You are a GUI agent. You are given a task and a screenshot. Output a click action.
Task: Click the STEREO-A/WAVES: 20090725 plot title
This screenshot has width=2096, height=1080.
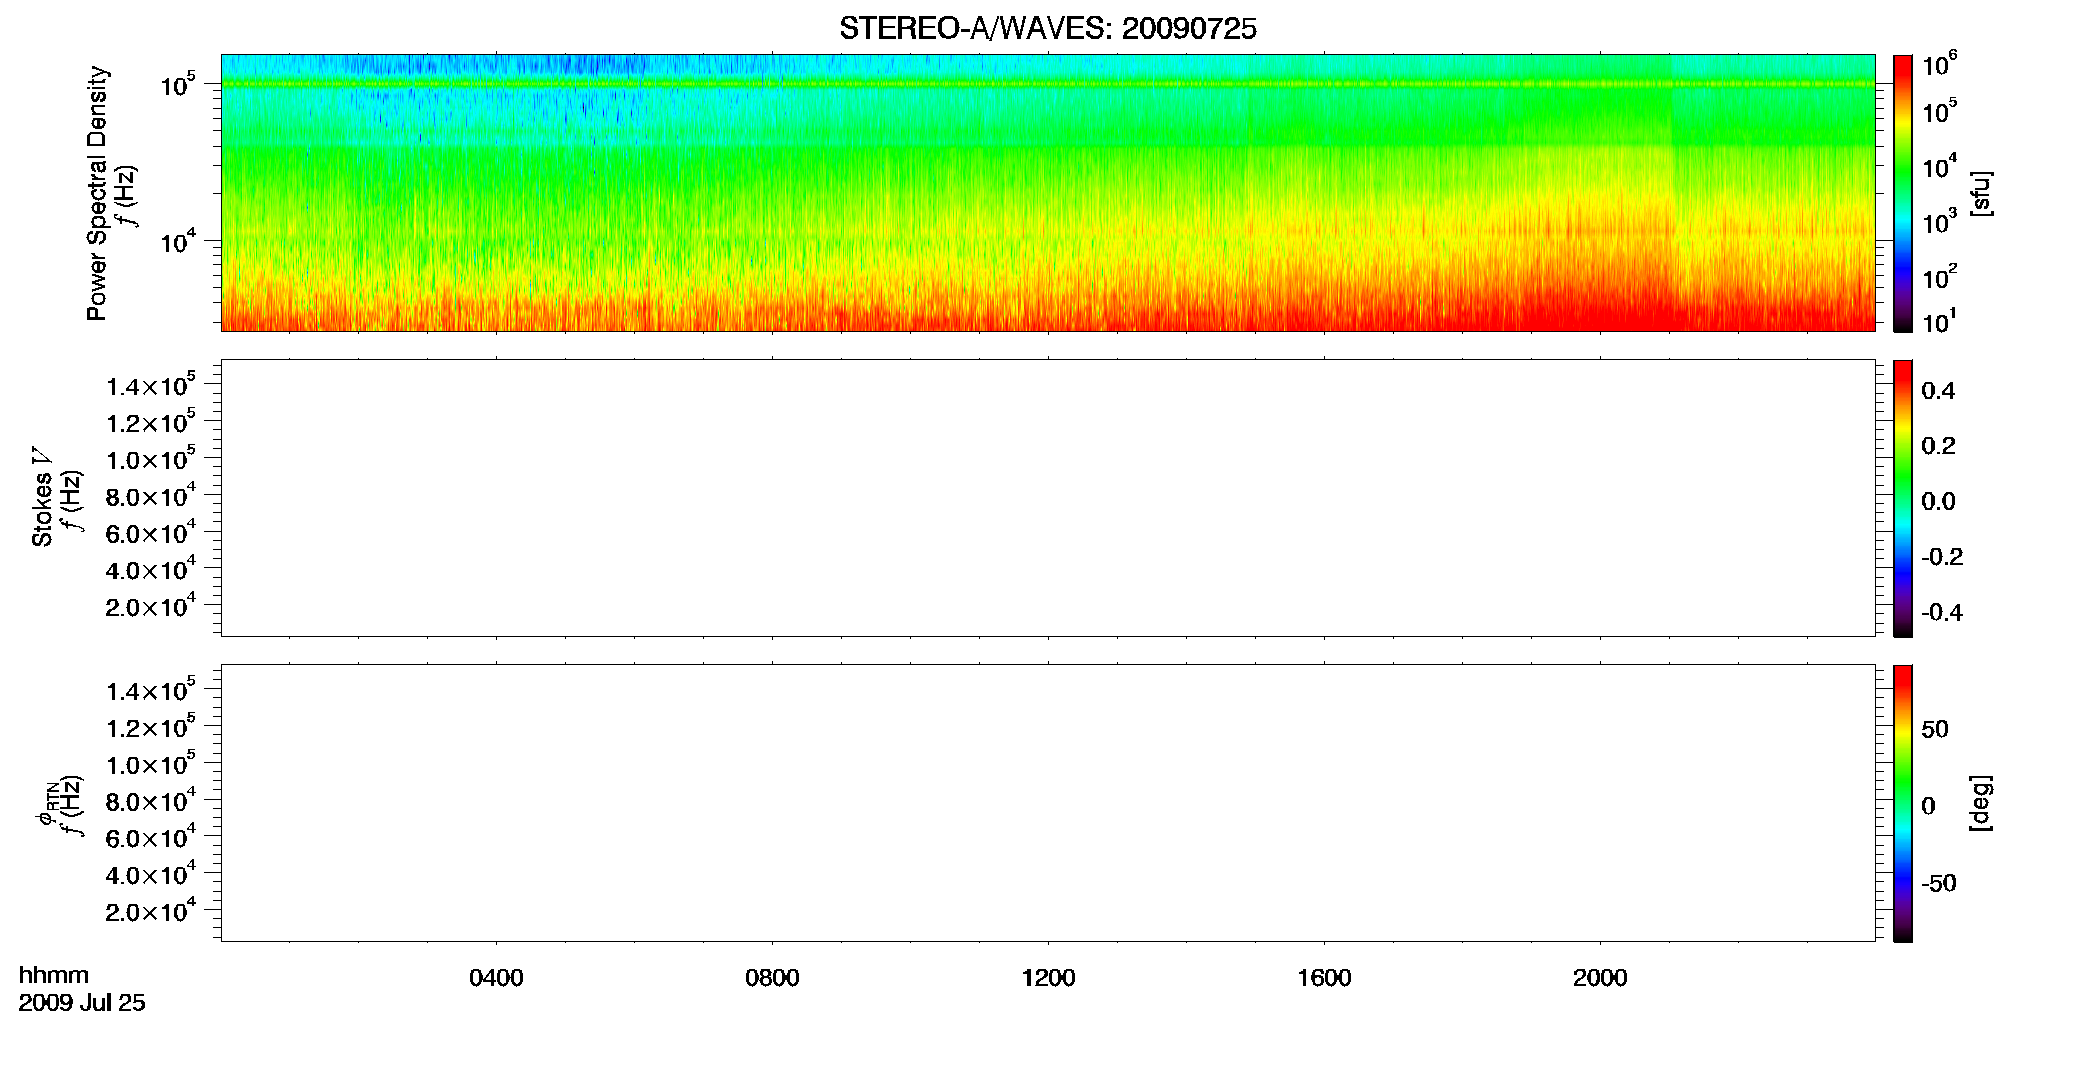click(1047, 29)
